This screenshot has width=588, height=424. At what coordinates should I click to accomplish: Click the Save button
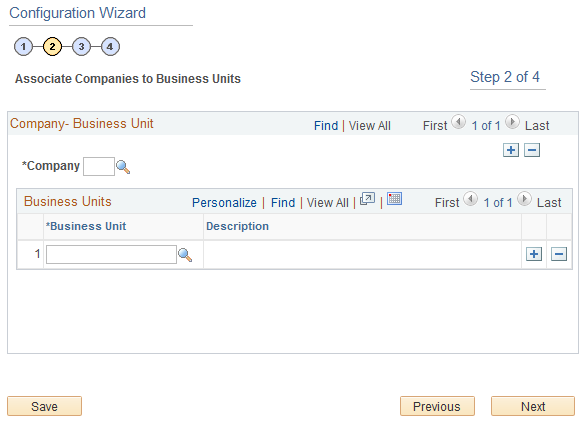coord(44,406)
